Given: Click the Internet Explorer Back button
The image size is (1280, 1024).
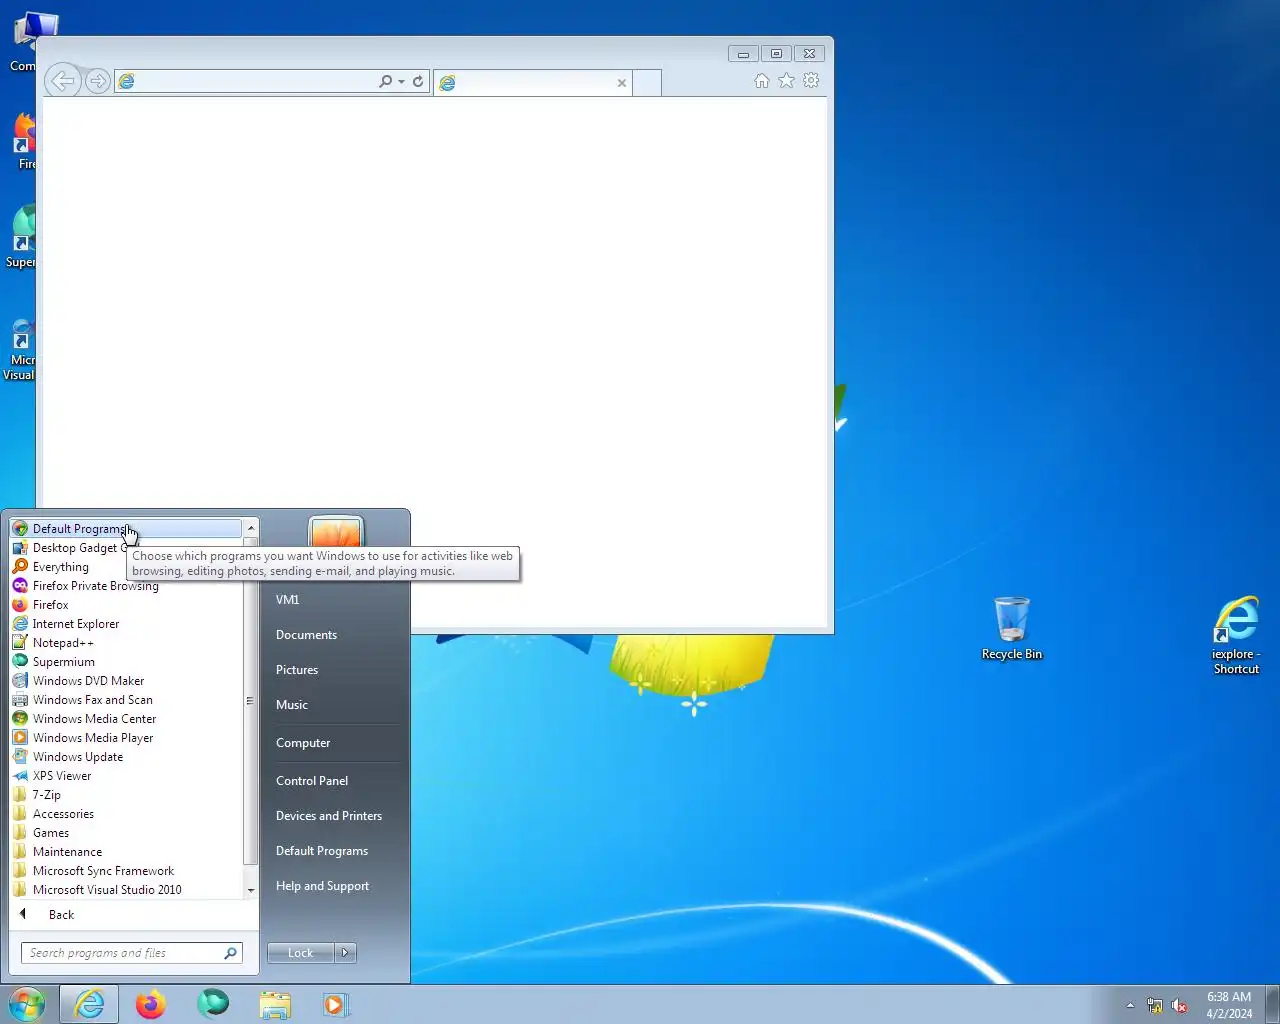Looking at the screenshot, I should 63,81.
